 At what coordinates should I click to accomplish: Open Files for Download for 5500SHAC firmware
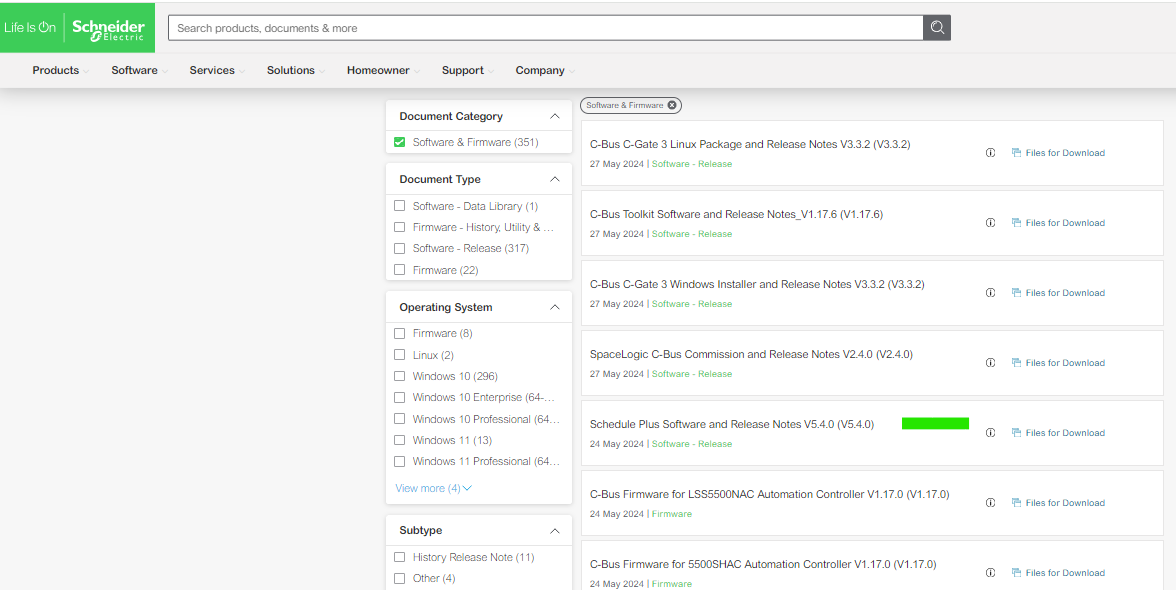tap(1058, 573)
